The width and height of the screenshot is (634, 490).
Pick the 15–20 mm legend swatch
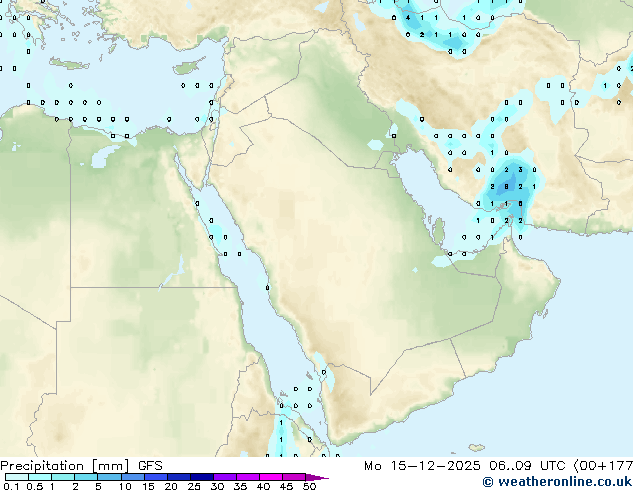(x=156, y=477)
